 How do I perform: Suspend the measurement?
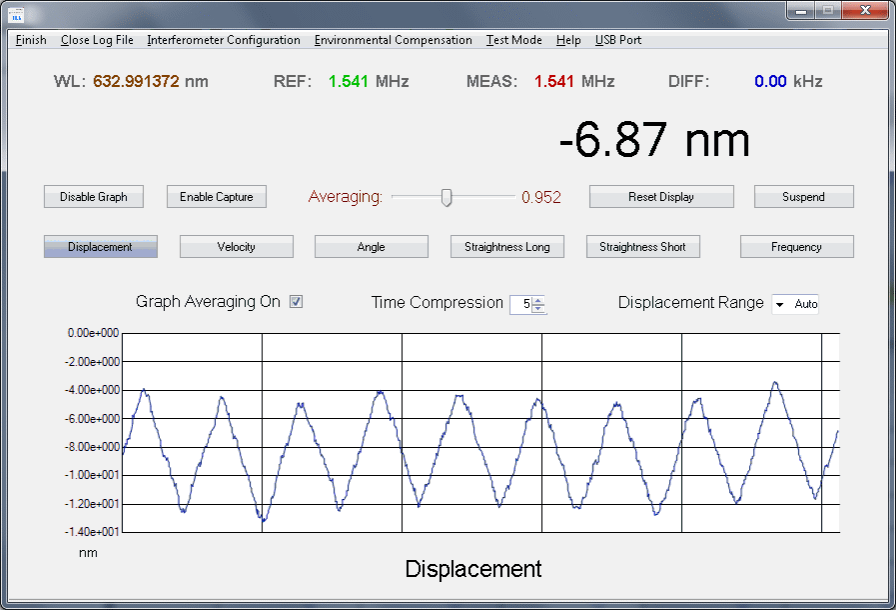tap(803, 197)
